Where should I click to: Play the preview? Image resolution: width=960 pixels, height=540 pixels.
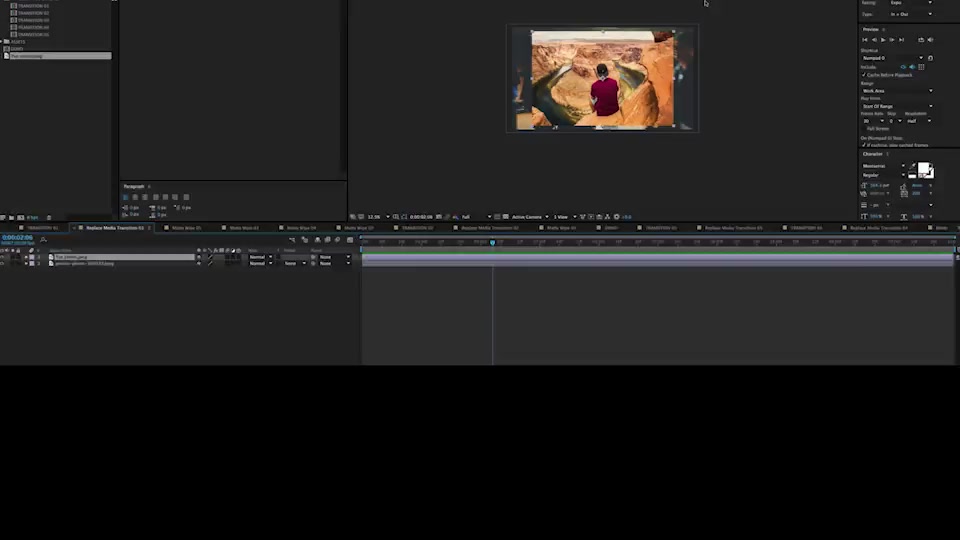click(883, 40)
